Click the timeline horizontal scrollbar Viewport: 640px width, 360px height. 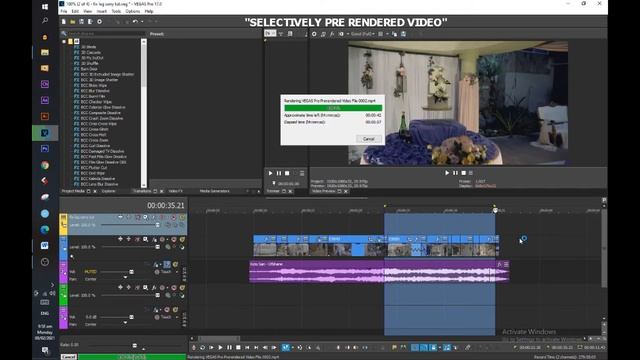219,338
